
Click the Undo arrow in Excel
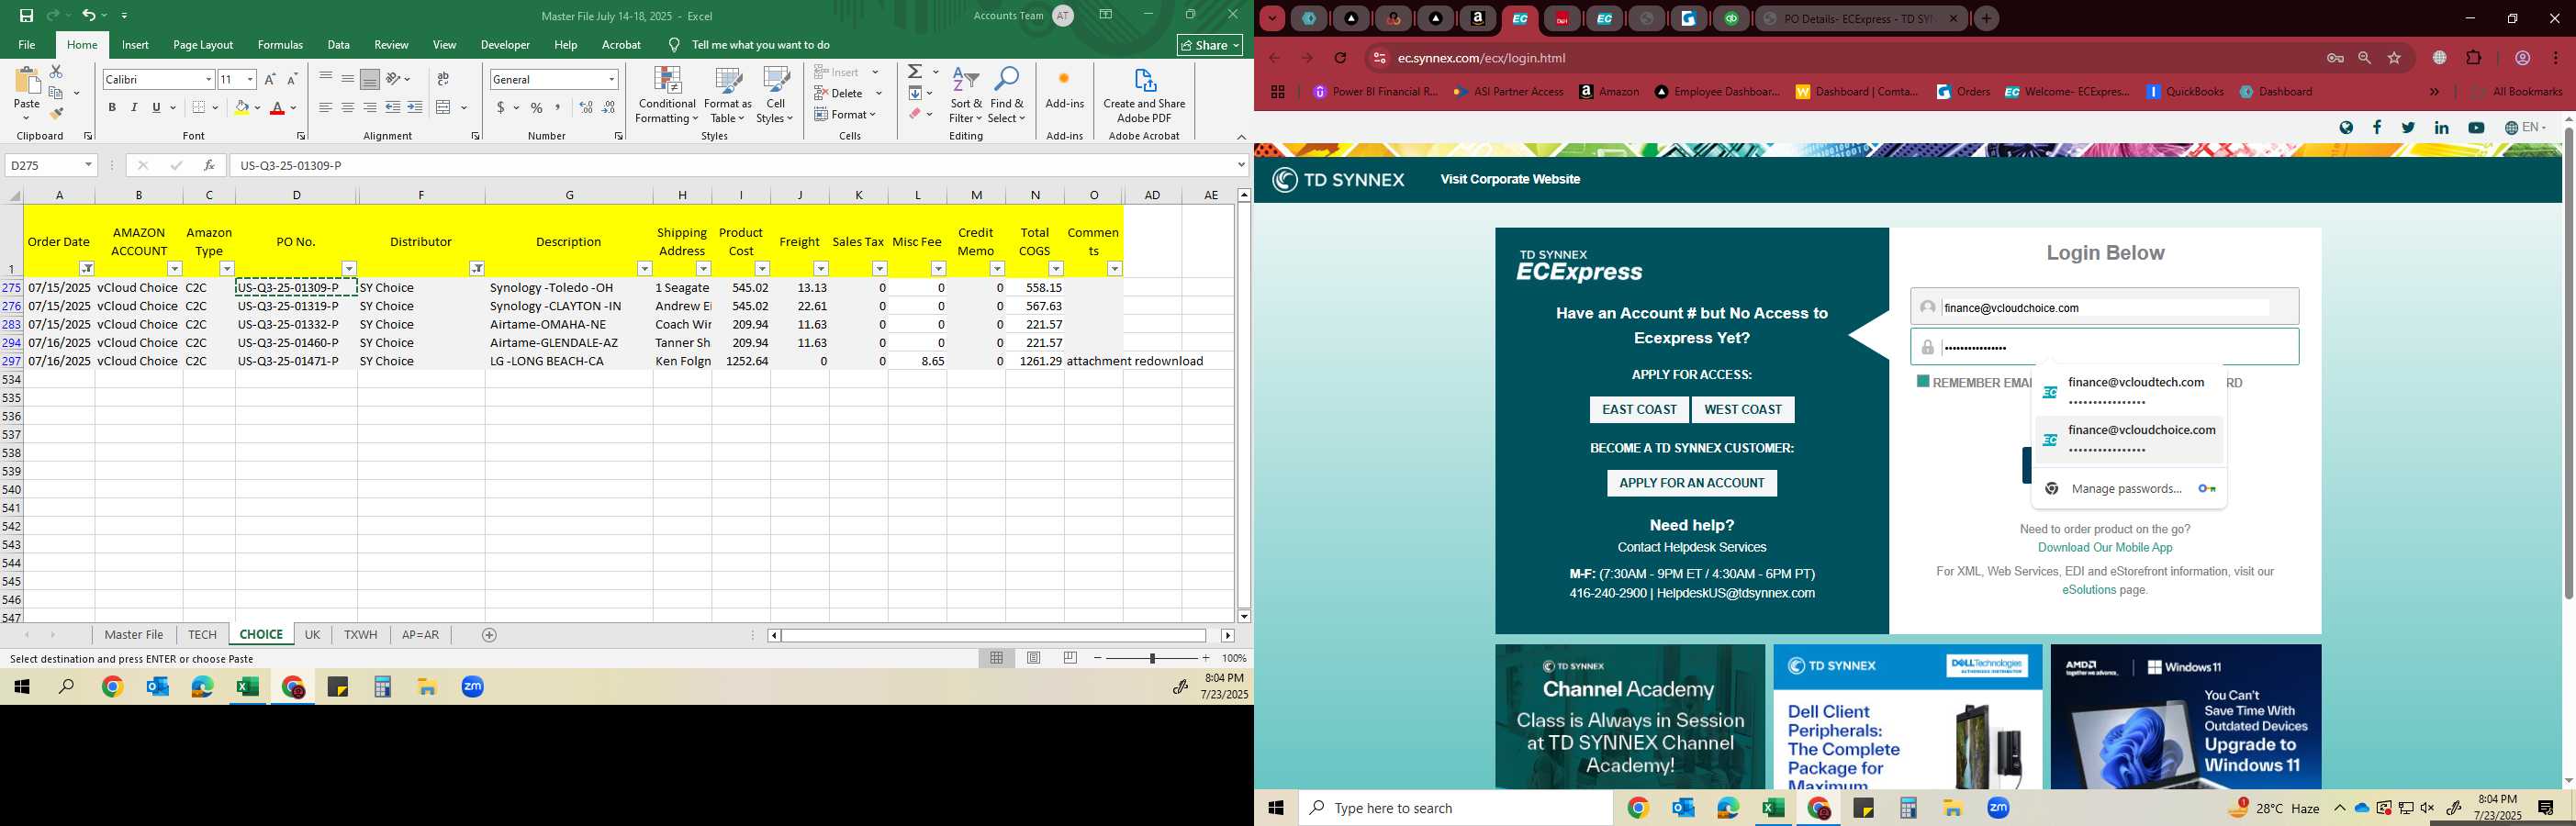click(89, 16)
